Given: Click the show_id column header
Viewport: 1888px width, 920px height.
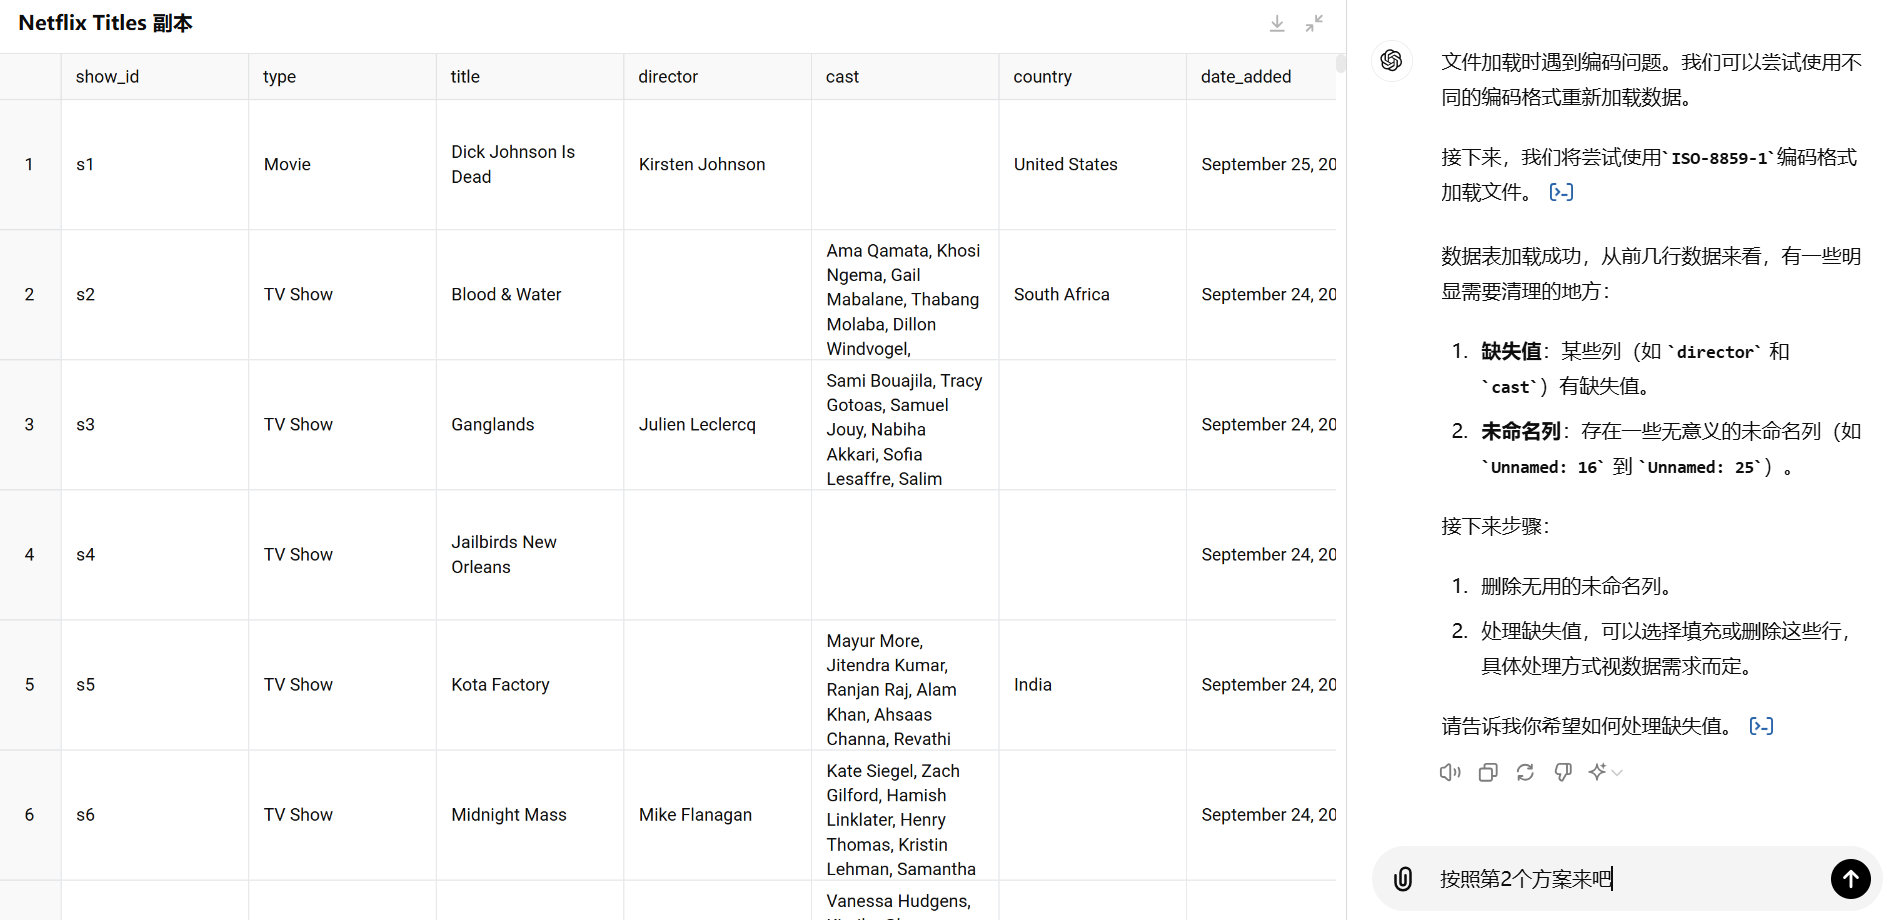Looking at the screenshot, I should click(107, 77).
